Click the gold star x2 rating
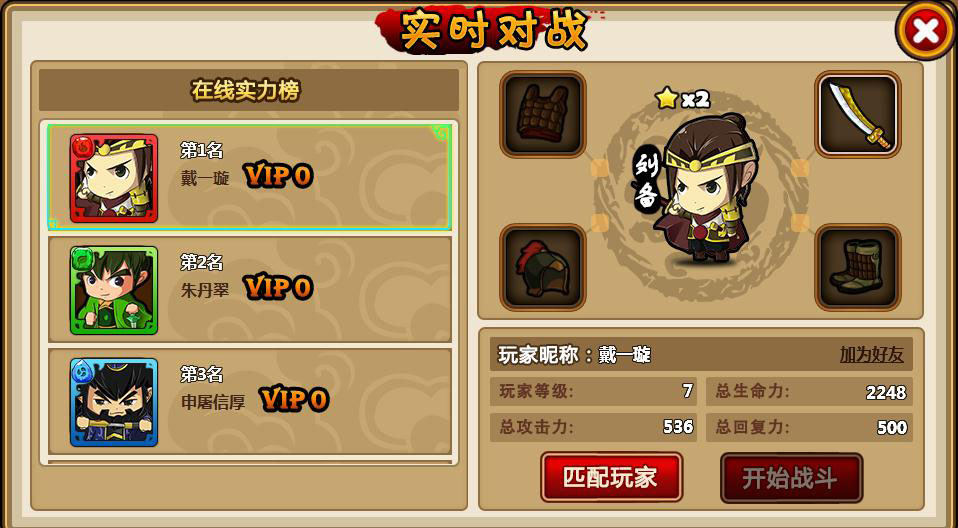This screenshot has width=958, height=528. 682,98
